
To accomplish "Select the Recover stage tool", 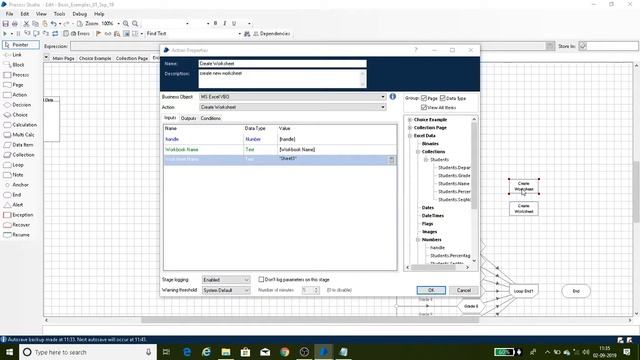I will (x=17, y=225).
